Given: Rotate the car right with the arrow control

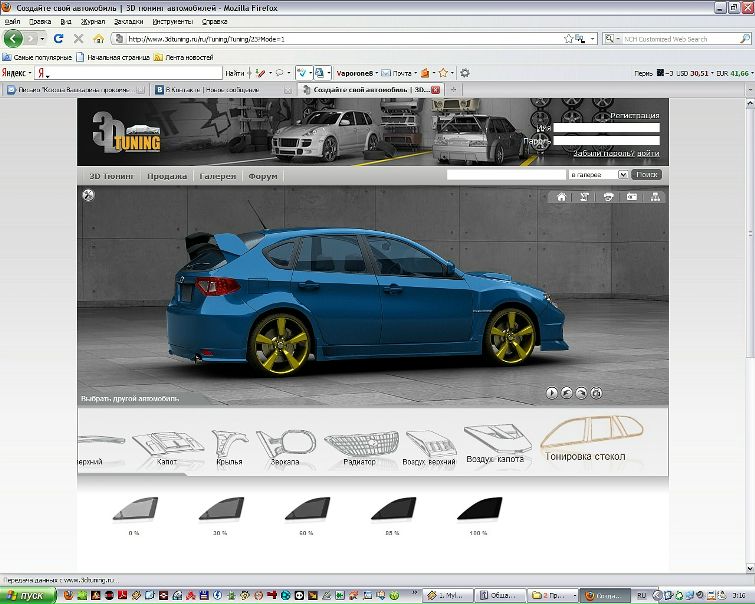Looking at the screenshot, I should pos(582,393).
